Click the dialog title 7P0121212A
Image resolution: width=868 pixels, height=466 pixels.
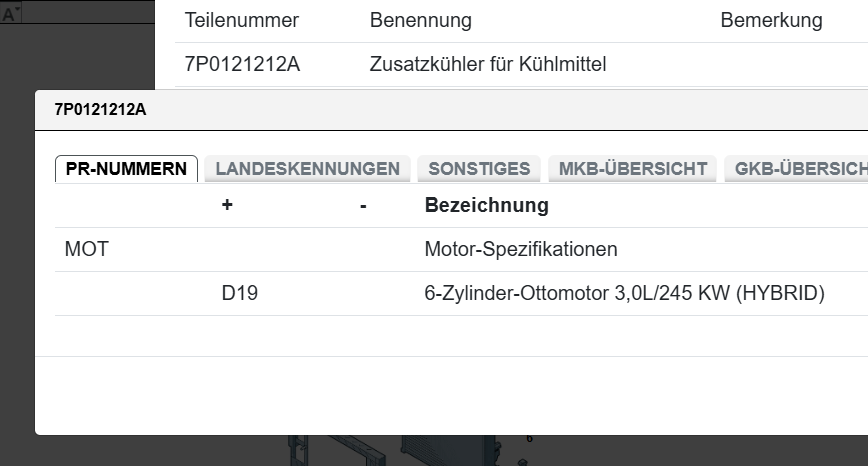[100, 109]
